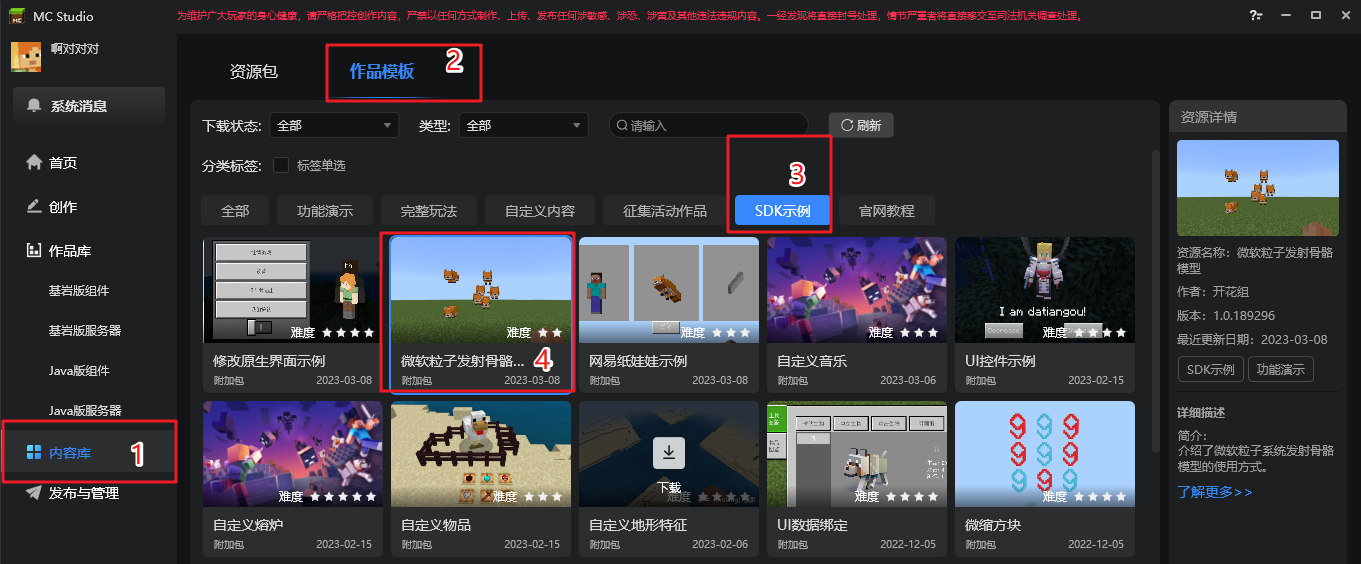Open 自定义物品 template thumbnail
Viewport: 1361px width, 564px height.
481,454
